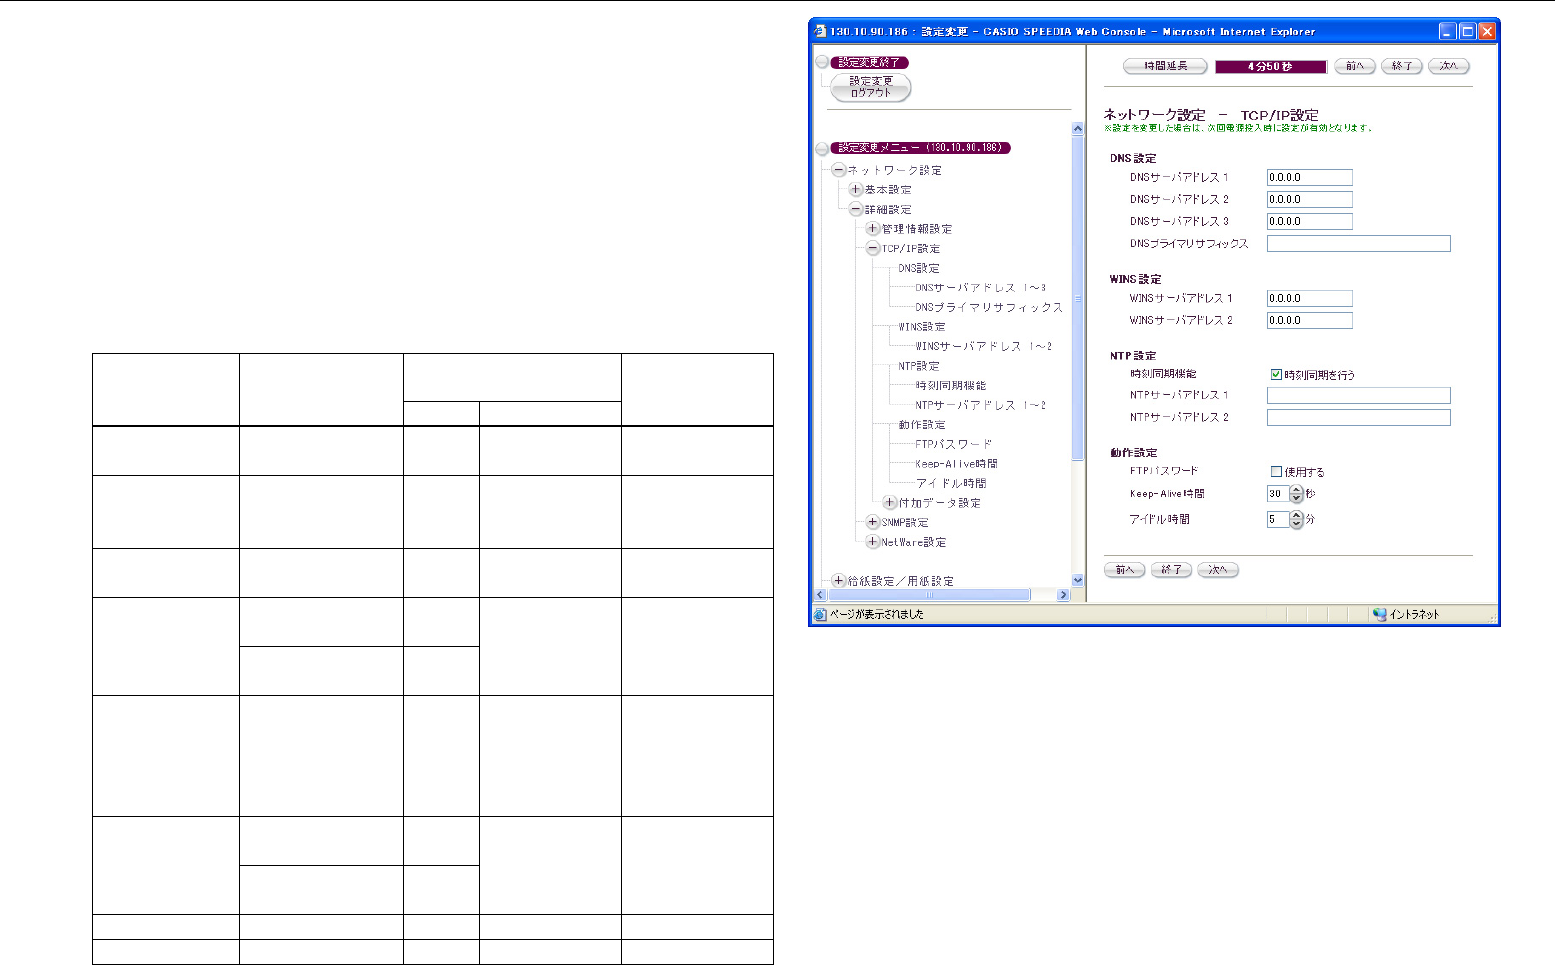This screenshot has width=1555, height=965.
Task: Click the DNSサーバアドレス 3 input field
Action: tap(1310, 222)
